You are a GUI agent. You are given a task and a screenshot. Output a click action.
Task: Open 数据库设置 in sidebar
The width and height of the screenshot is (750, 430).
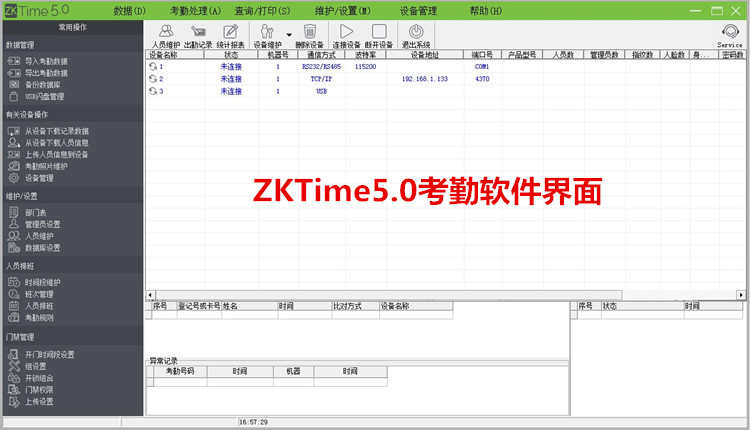[x=34, y=248]
